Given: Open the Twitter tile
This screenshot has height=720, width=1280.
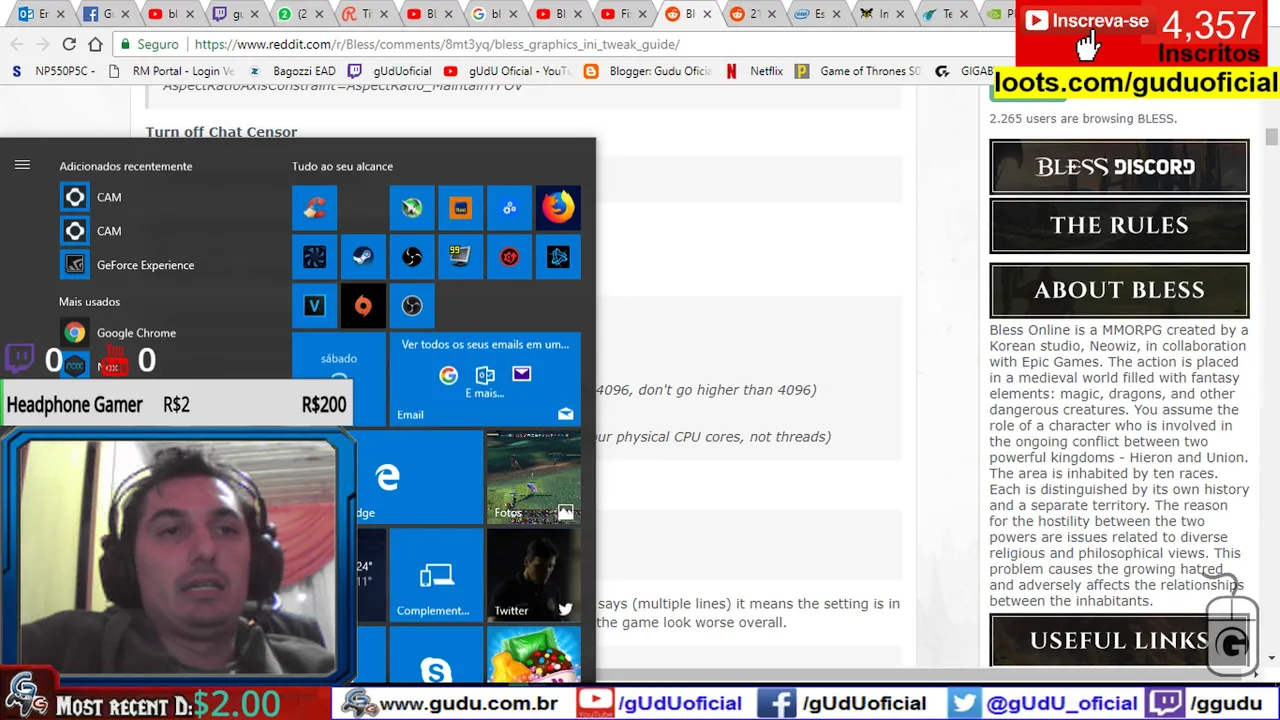Looking at the screenshot, I should point(533,576).
